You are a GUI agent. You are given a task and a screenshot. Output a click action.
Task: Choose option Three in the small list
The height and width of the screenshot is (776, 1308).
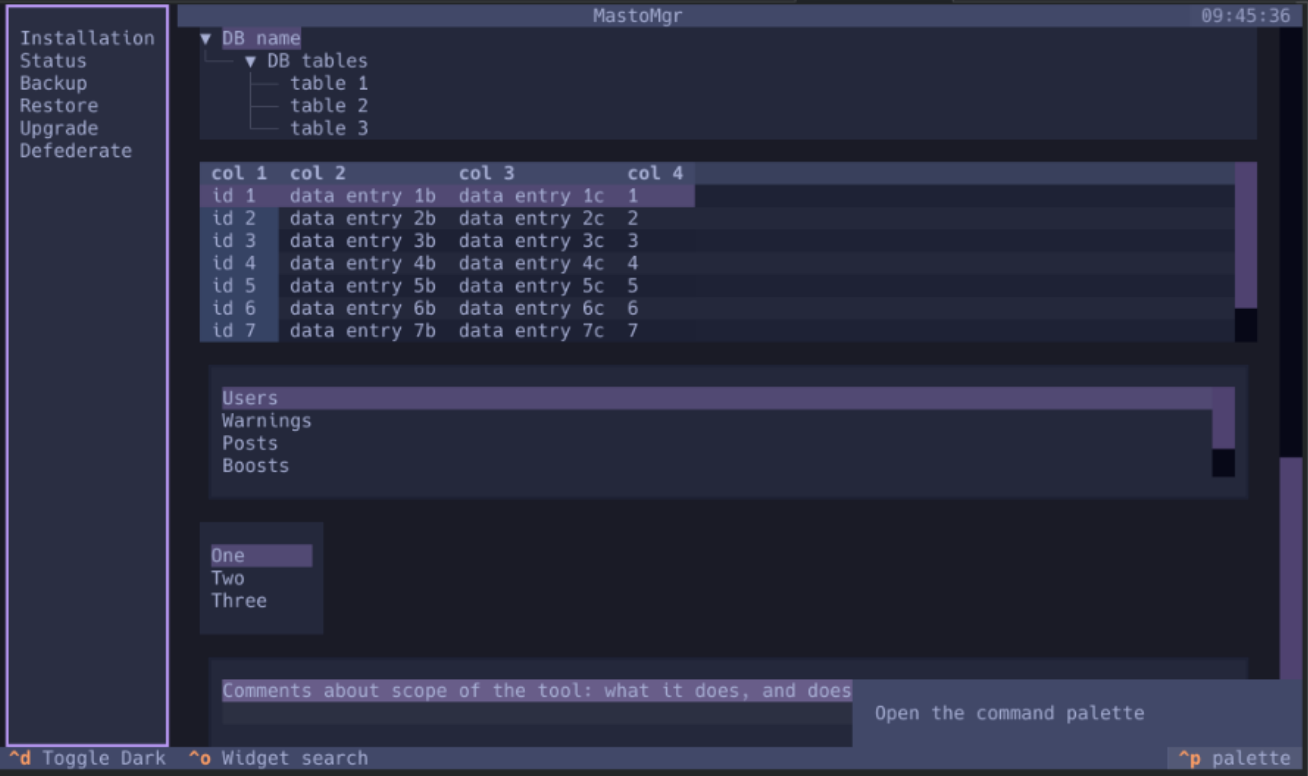pos(239,601)
